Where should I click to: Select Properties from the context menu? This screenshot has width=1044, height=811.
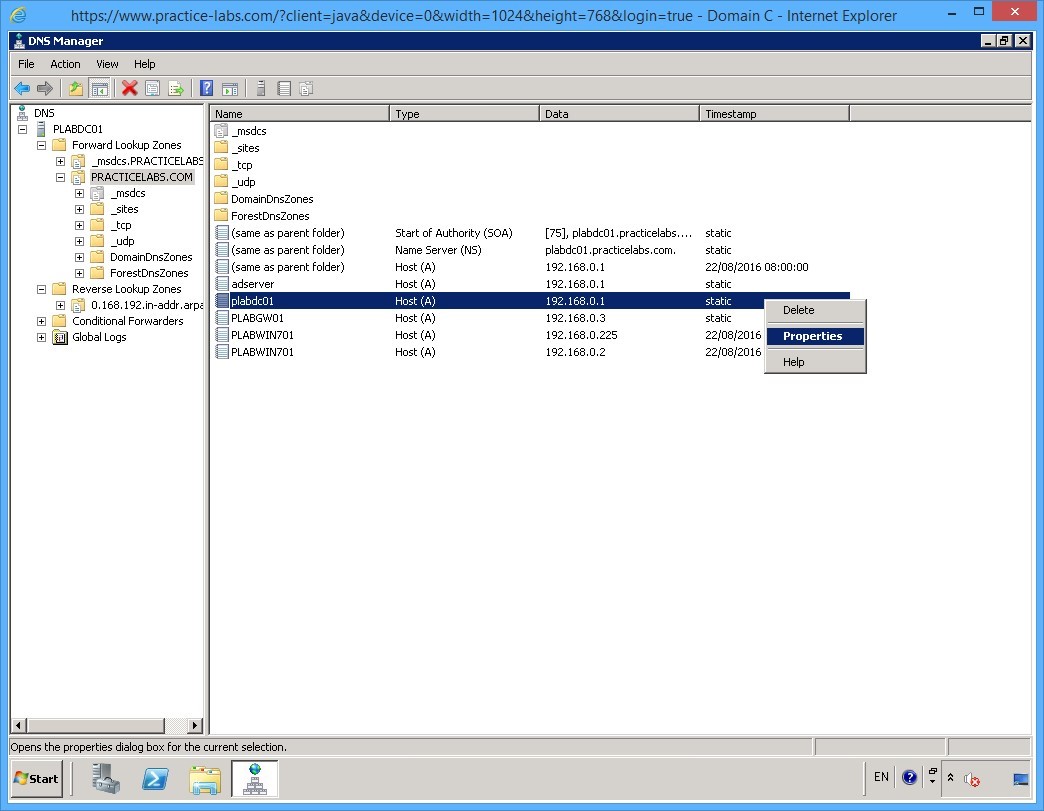811,336
